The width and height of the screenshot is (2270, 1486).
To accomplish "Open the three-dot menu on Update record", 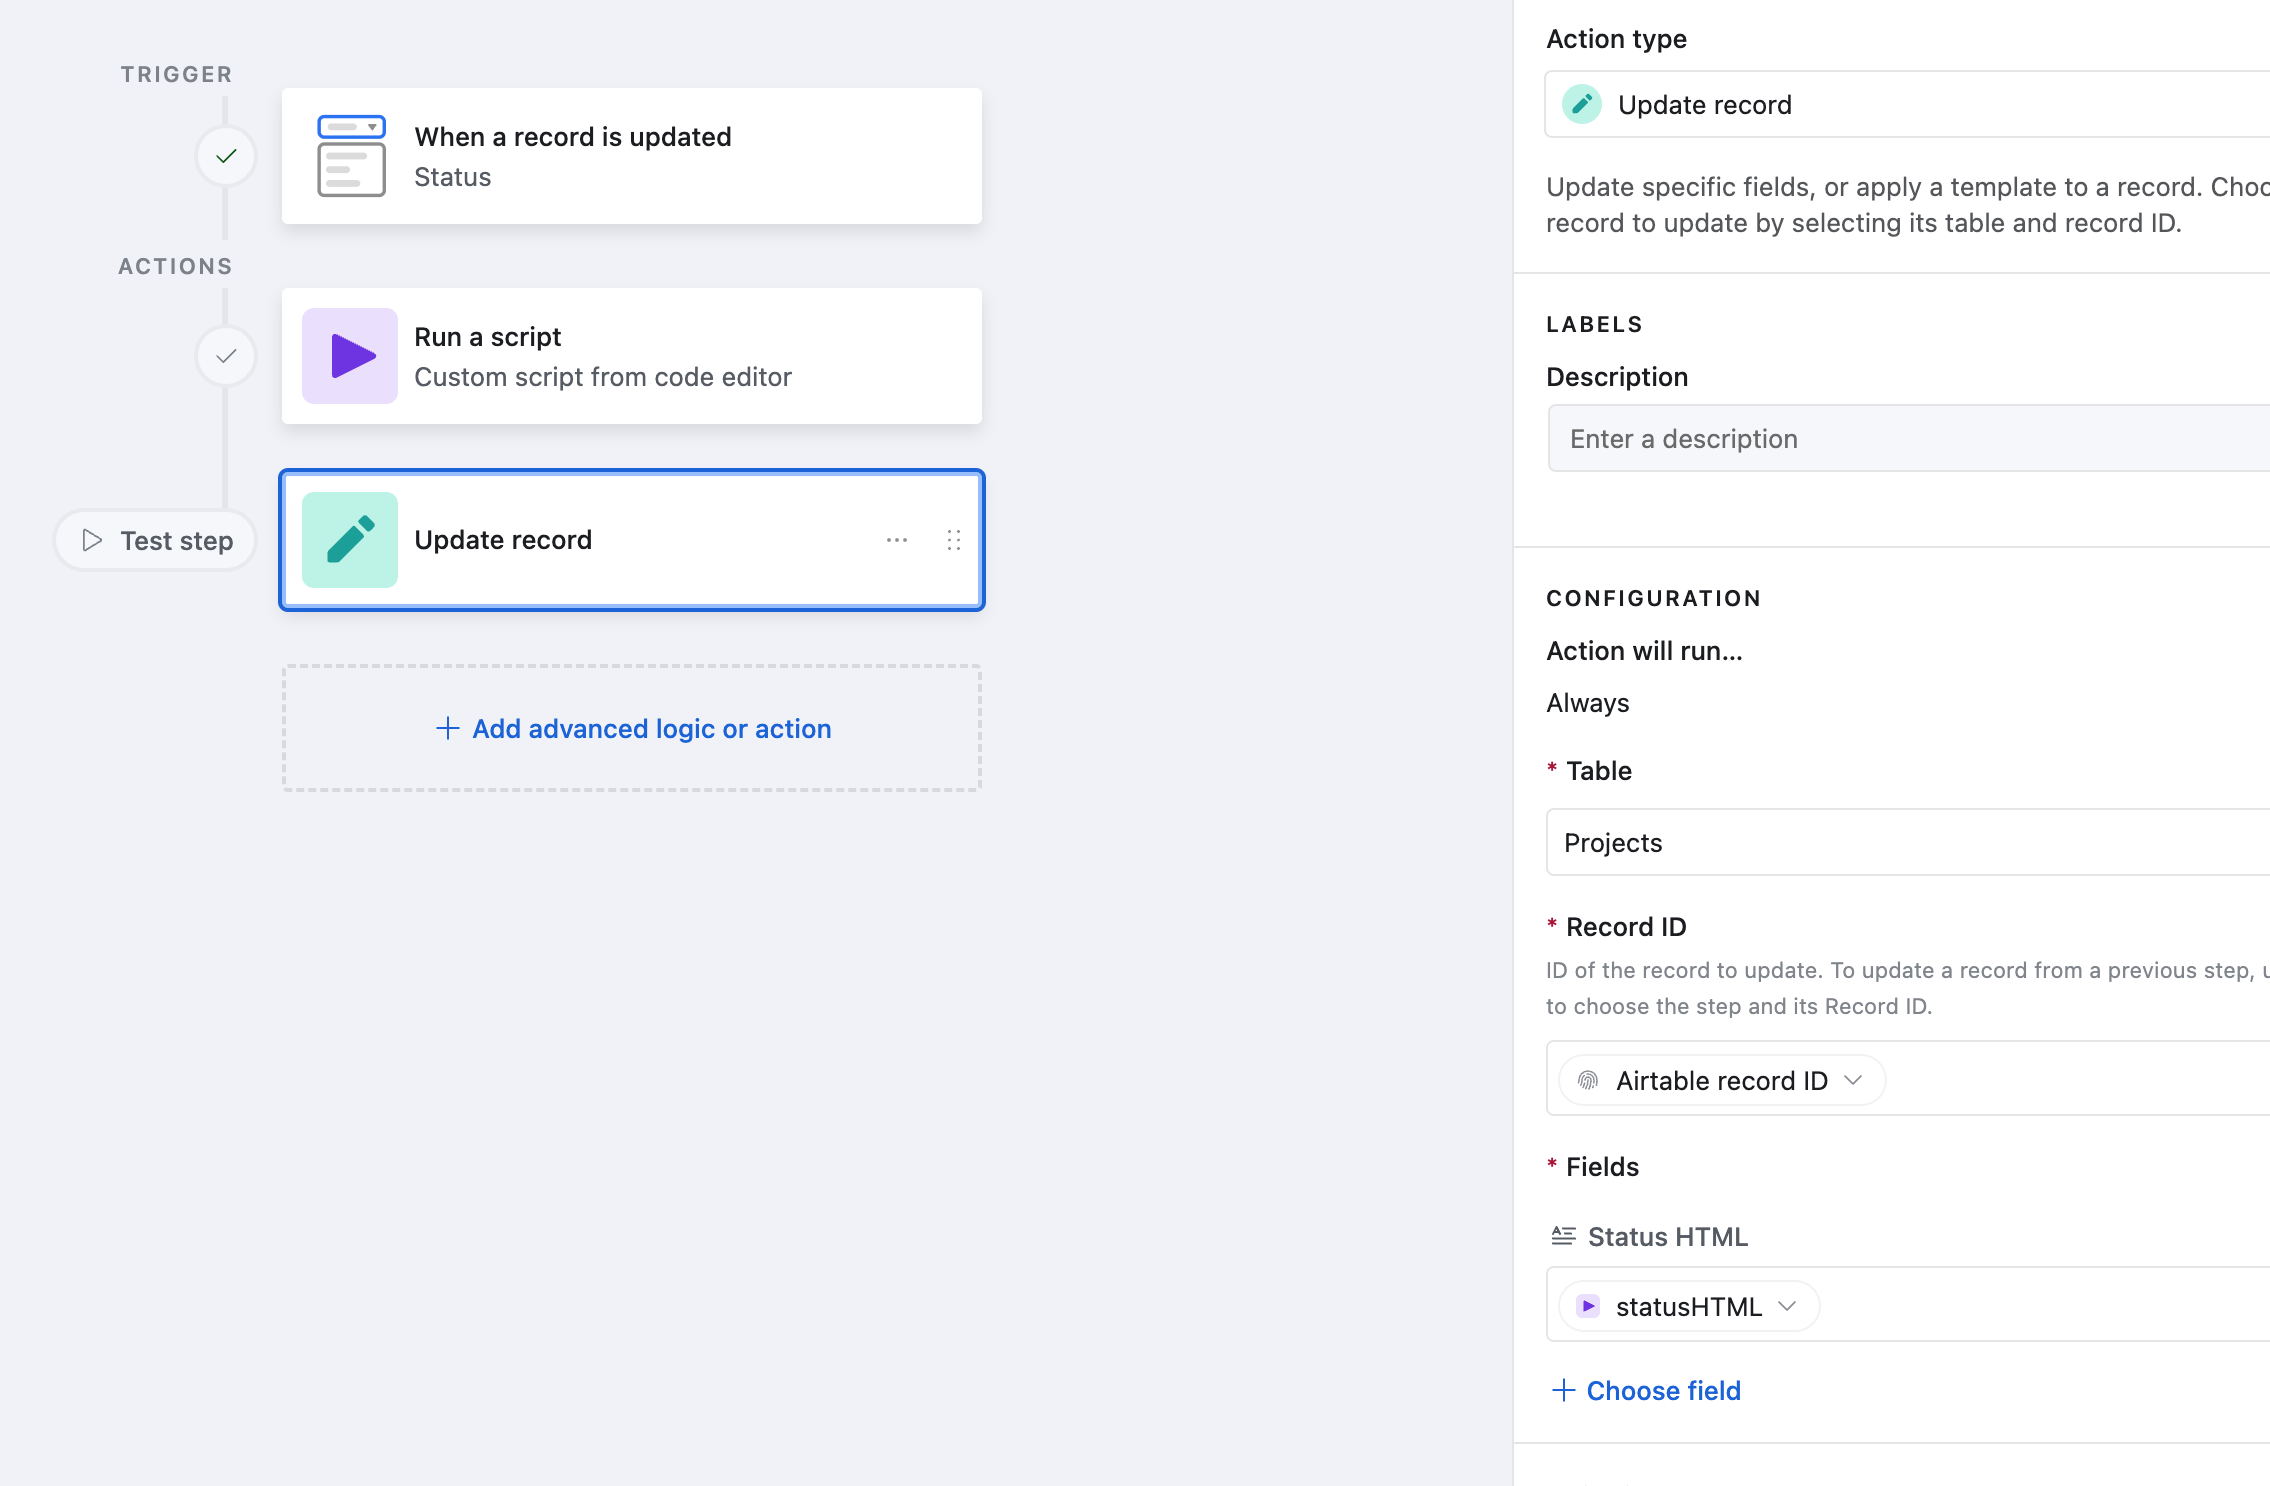I will (897, 540).
